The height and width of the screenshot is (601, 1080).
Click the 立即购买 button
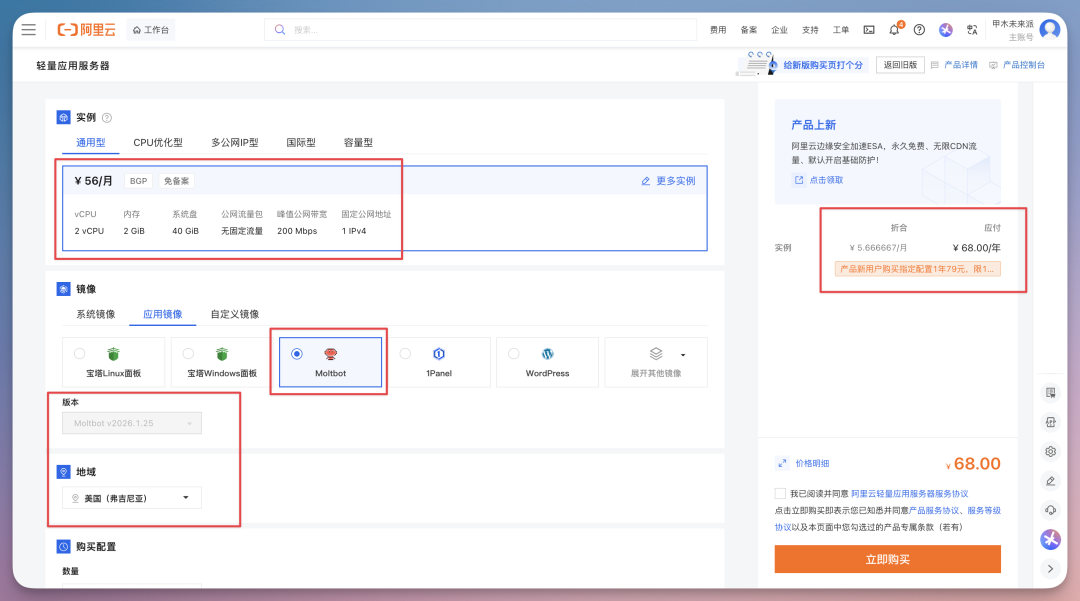887,559
